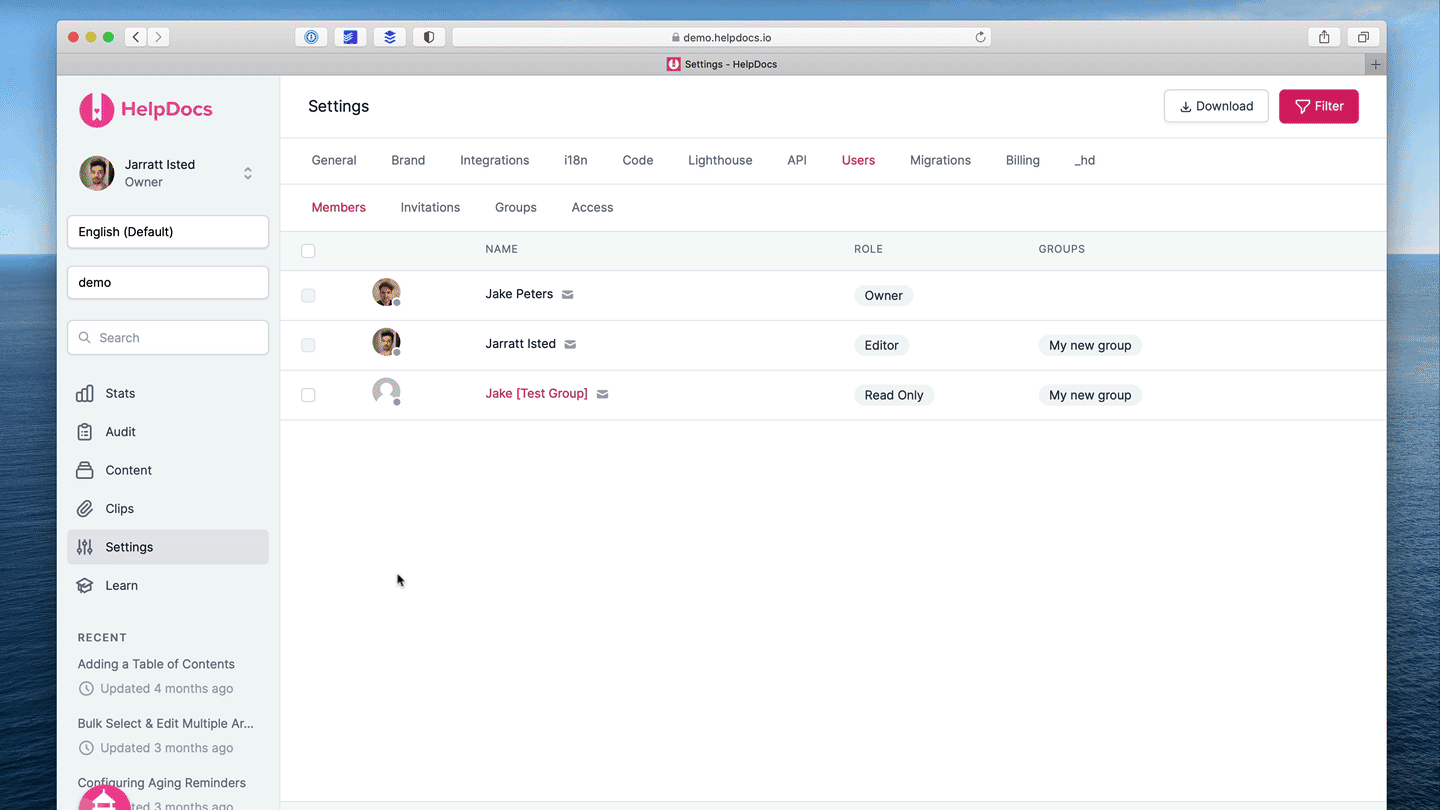Click into the sidebar Search field
Image resolution: width=1440 pixels, height=810 pixels.
(168, 338)
